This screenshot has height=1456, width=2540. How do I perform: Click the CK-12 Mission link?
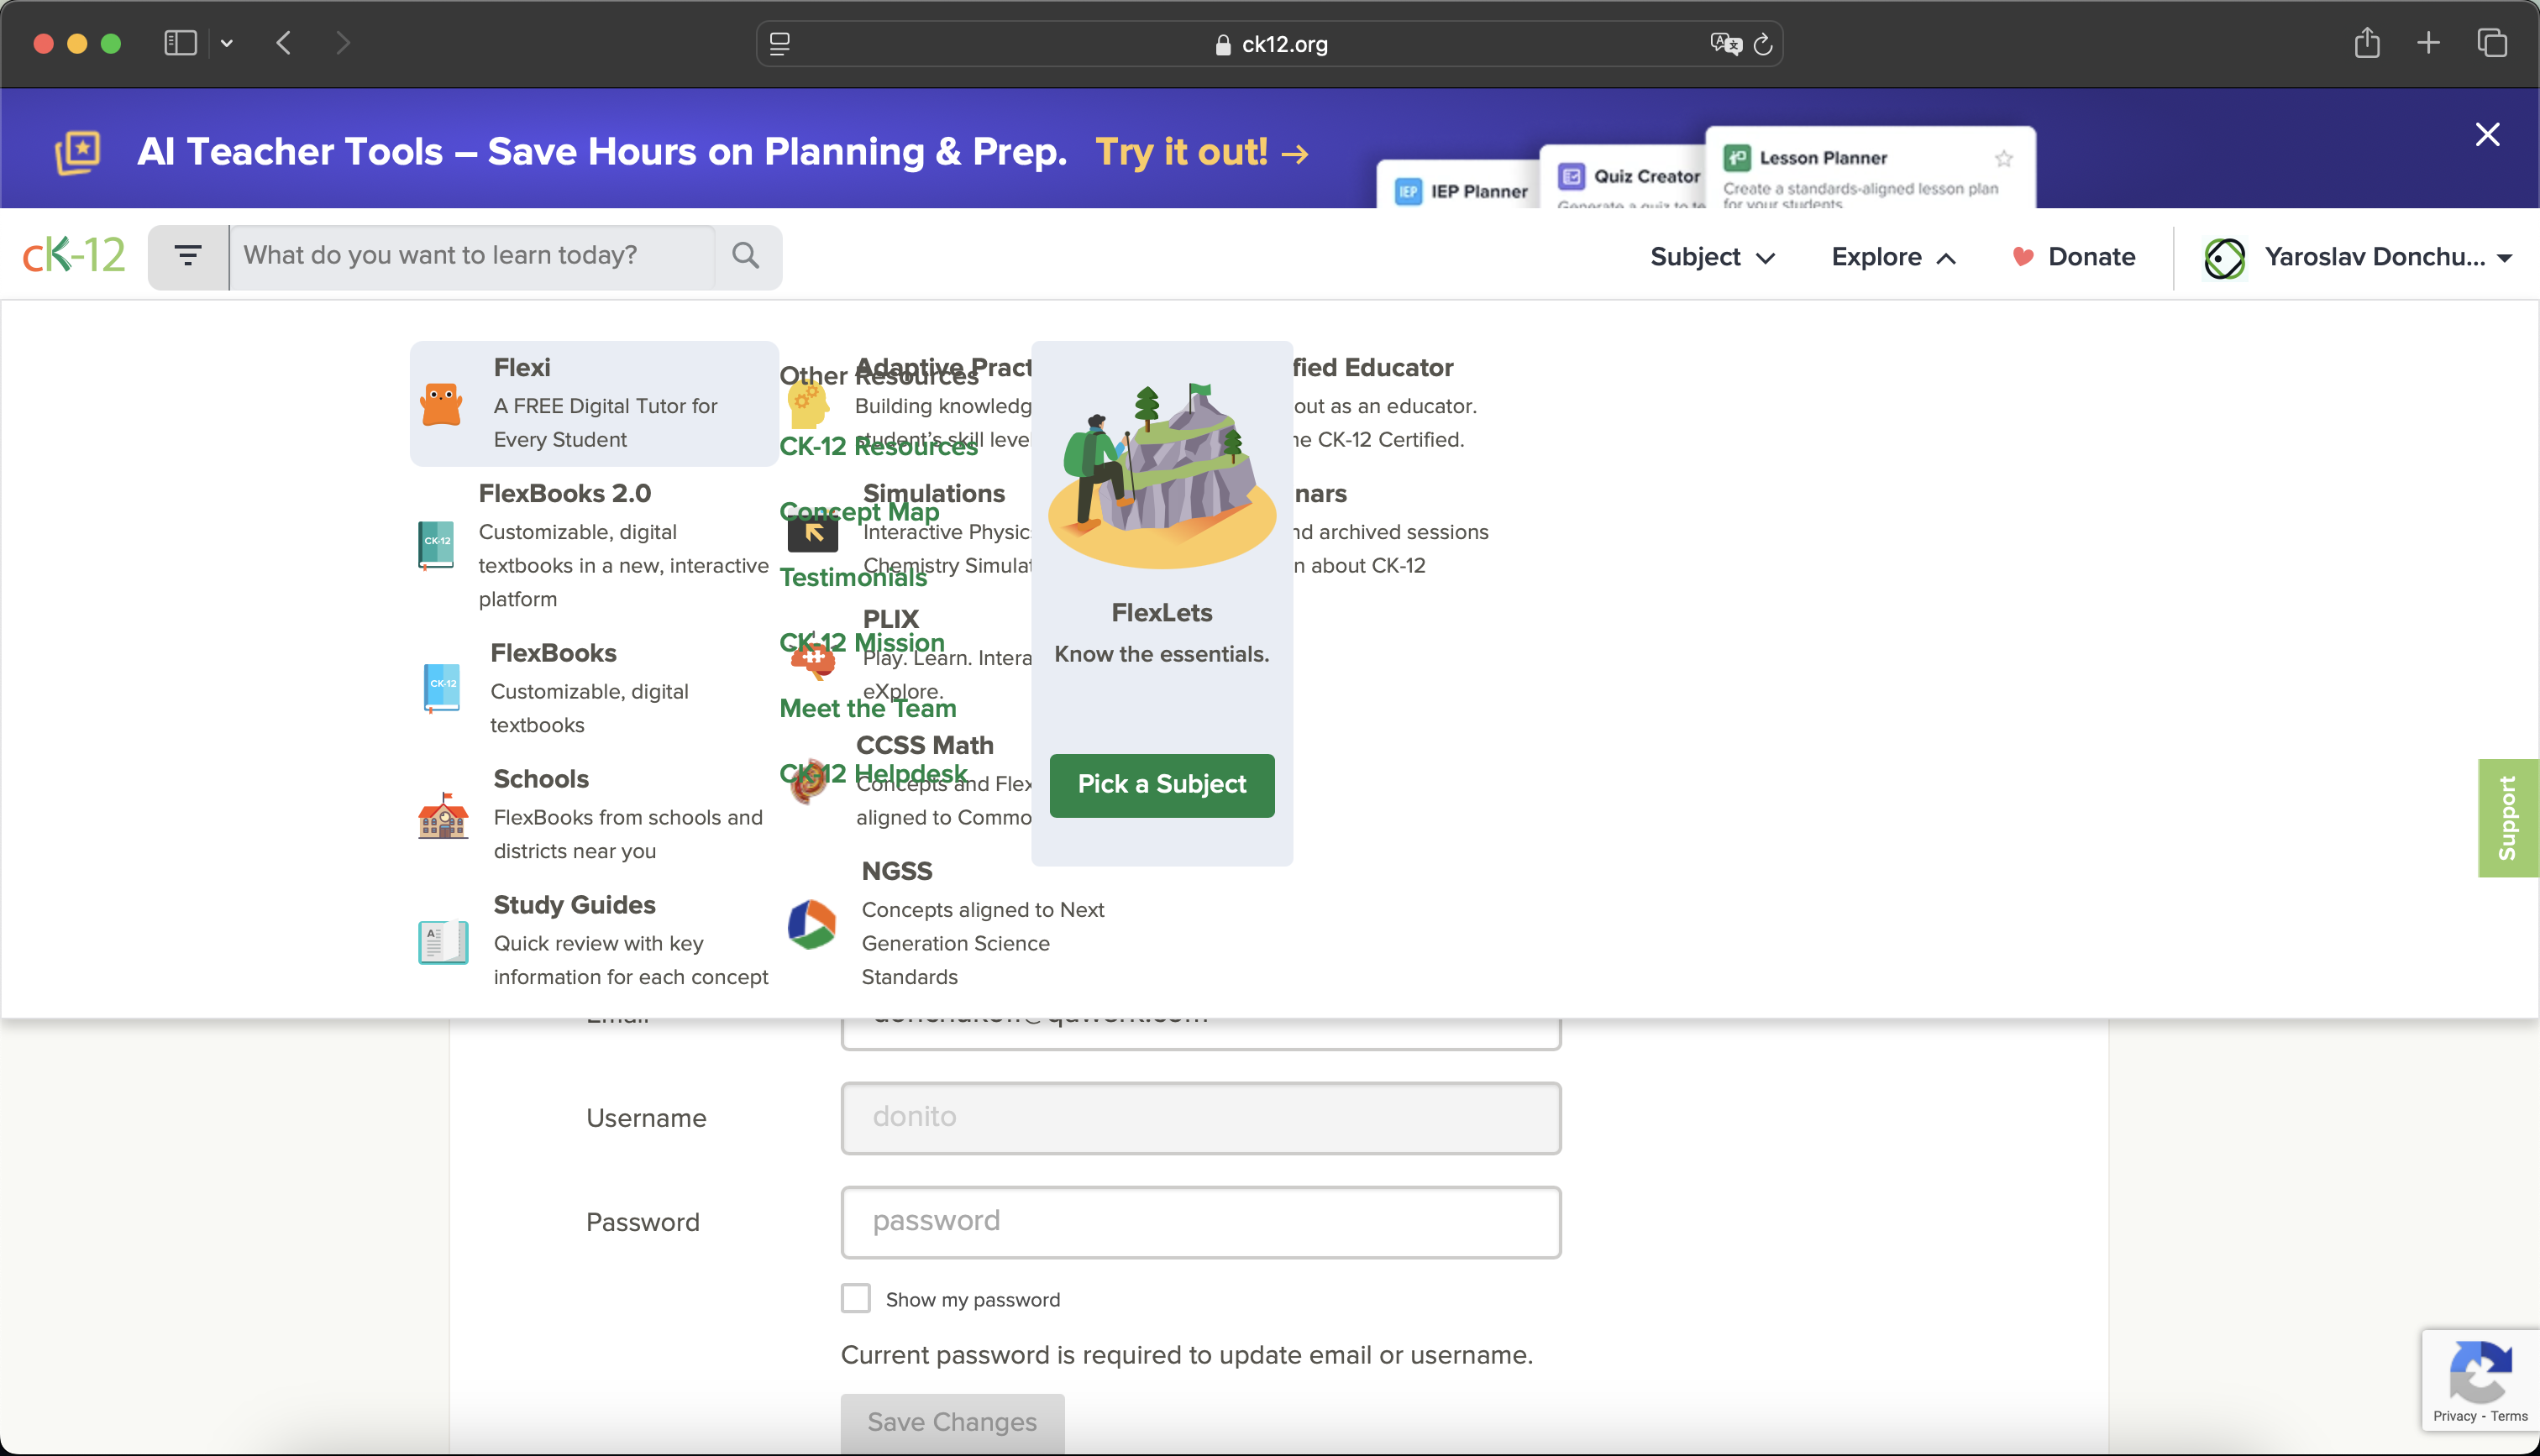(862, 642)
